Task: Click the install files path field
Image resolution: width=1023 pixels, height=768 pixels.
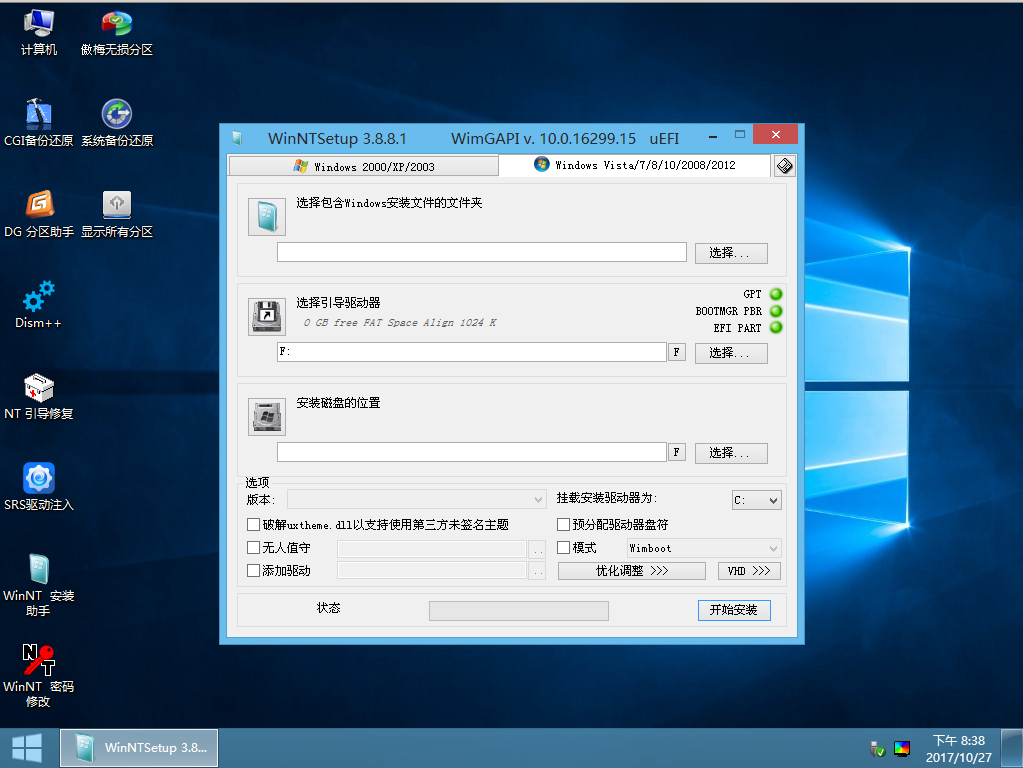Action: pos(481,252)
